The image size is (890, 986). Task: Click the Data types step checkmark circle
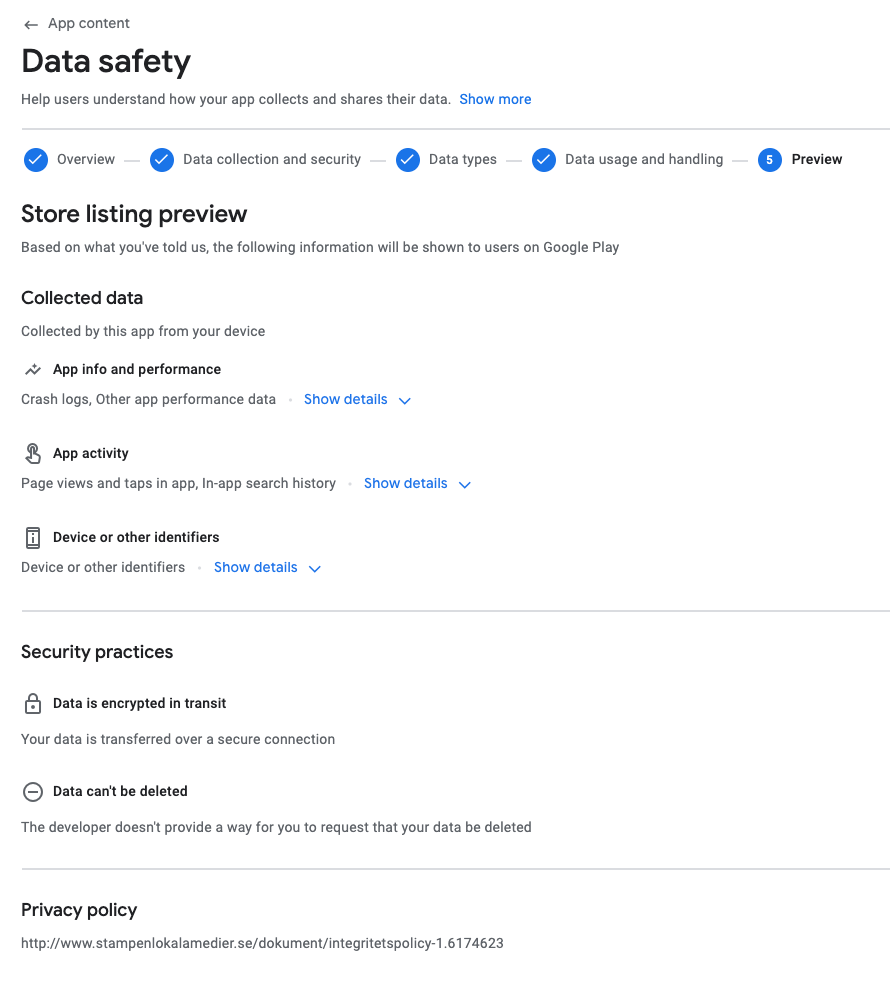point(408,160)
